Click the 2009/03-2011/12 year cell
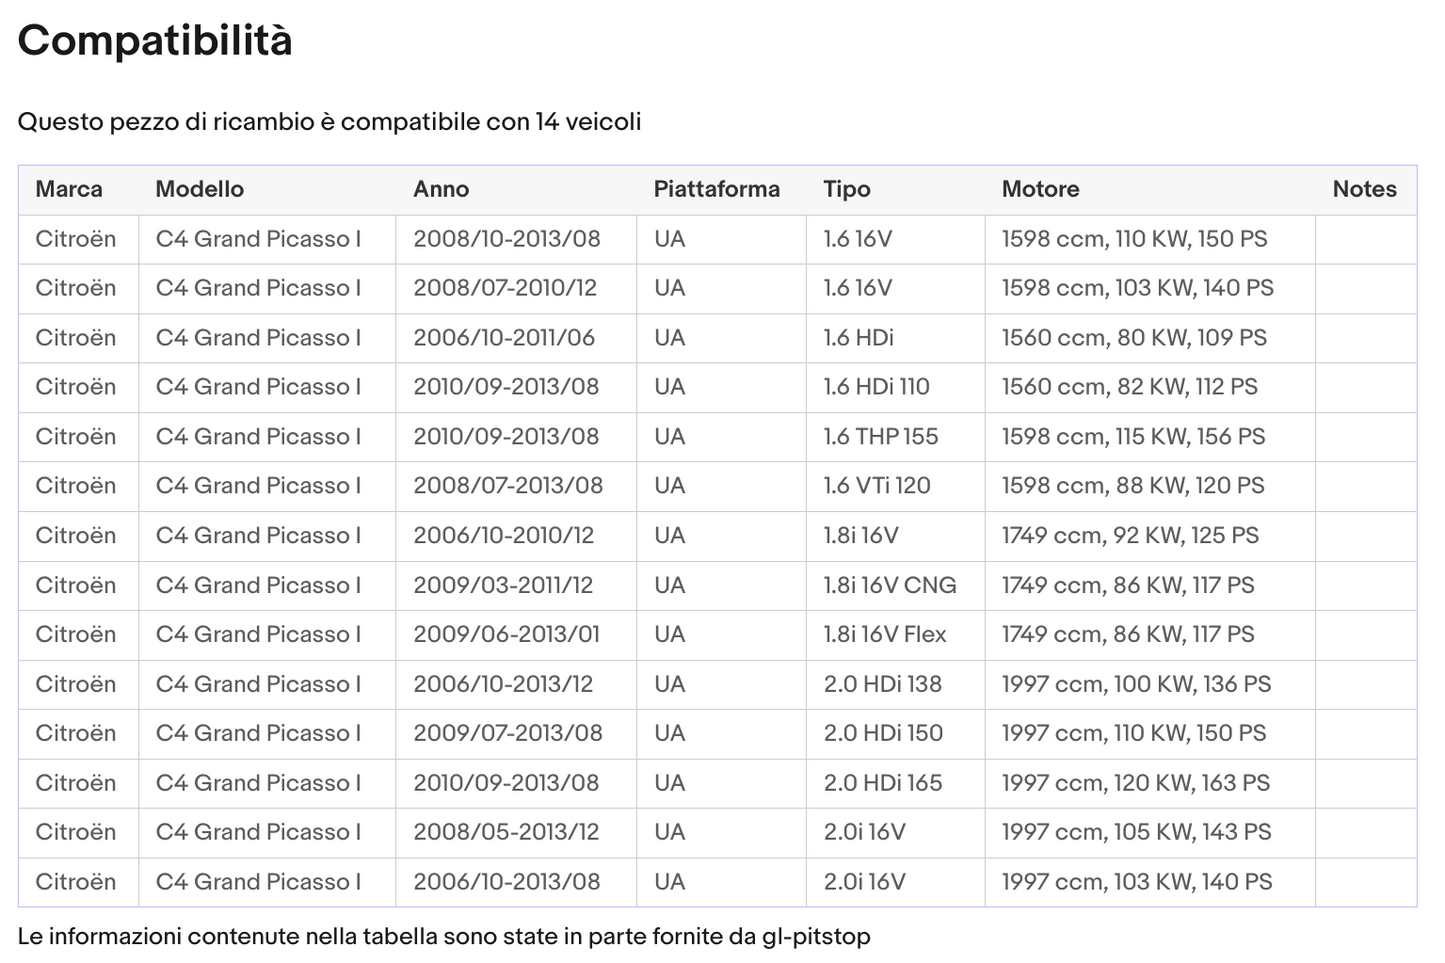Viewport: 1445px width, 963px height. pyautogui.click(x=503, y=585)
